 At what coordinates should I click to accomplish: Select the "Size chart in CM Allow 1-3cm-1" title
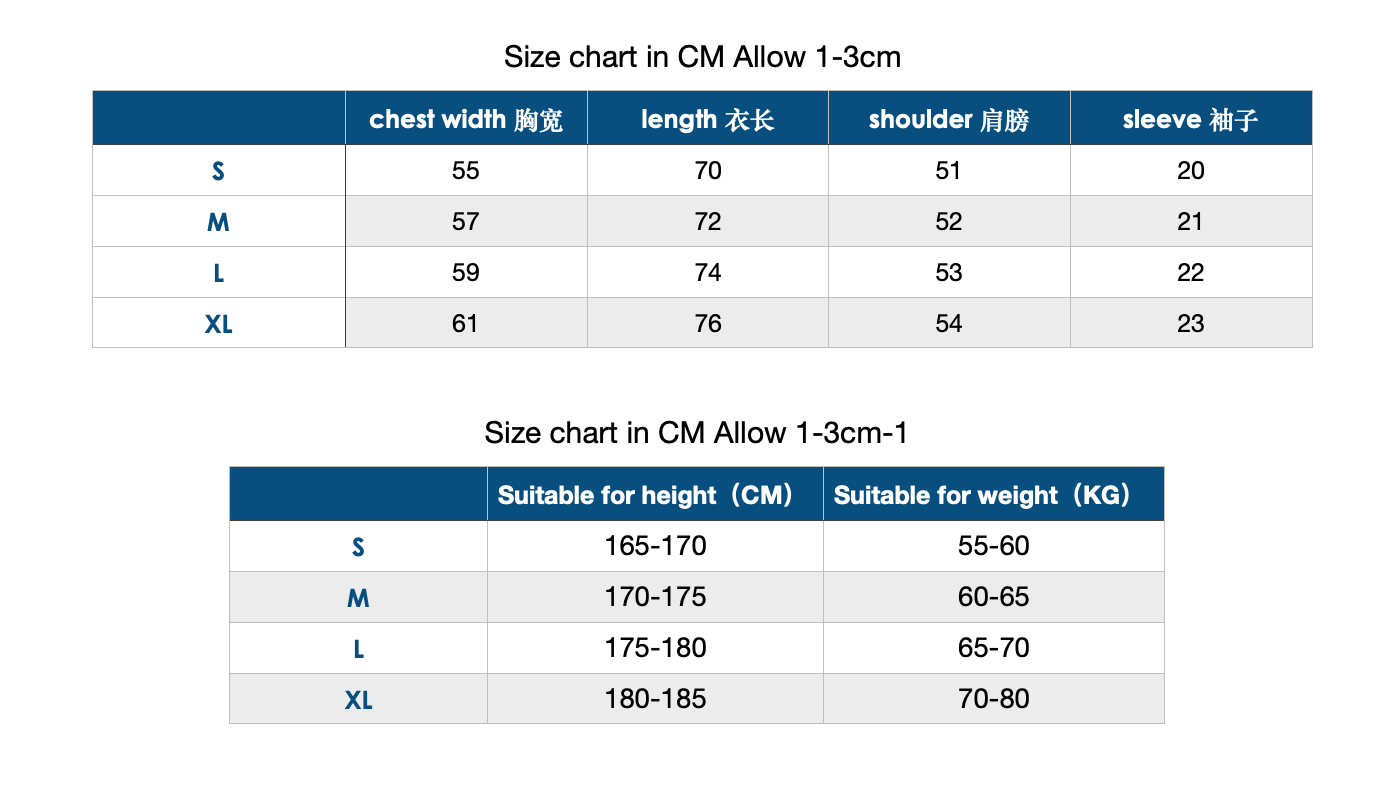[x=696, y=433]
